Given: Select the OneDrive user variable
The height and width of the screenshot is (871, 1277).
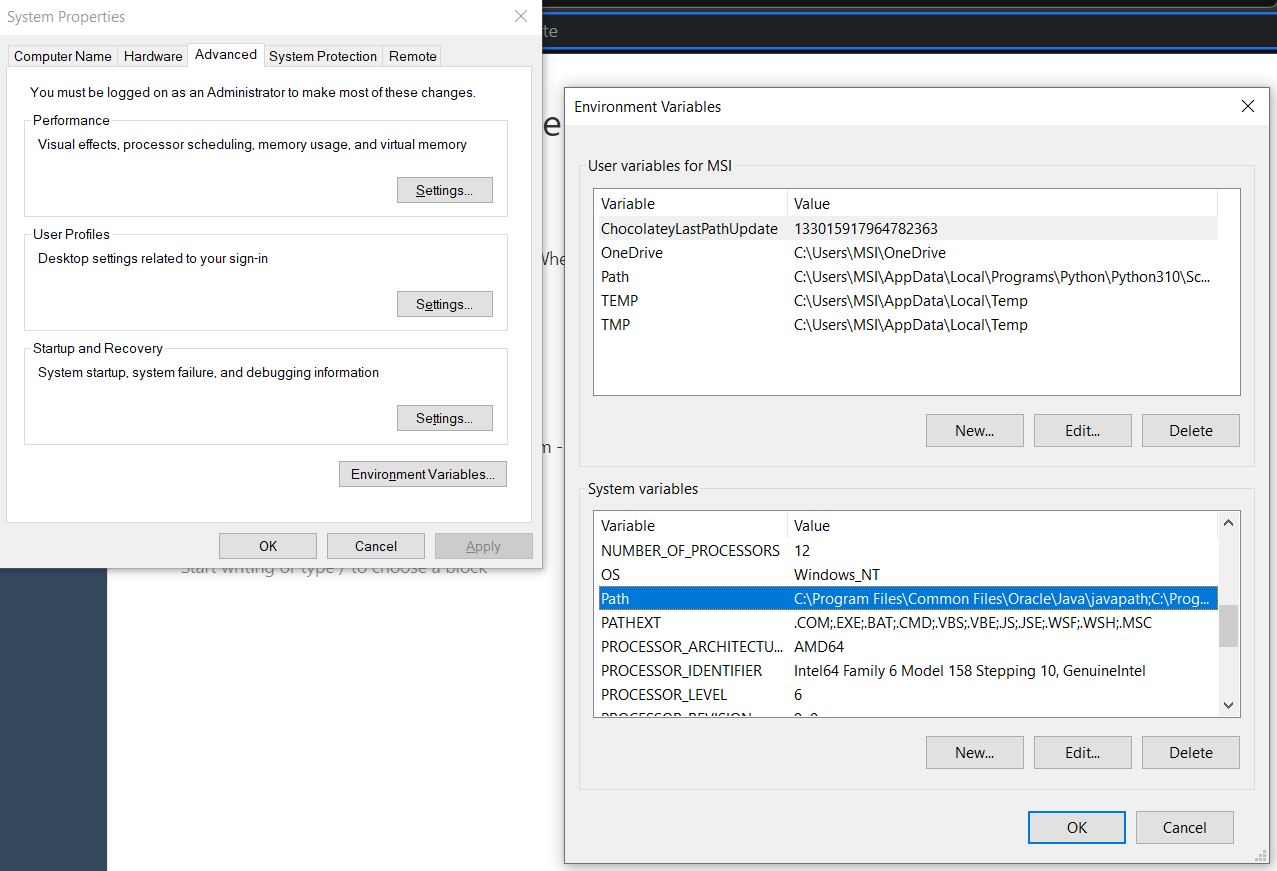Looking at the screenshot, I should pyautogui.click(x=907, y=253).
